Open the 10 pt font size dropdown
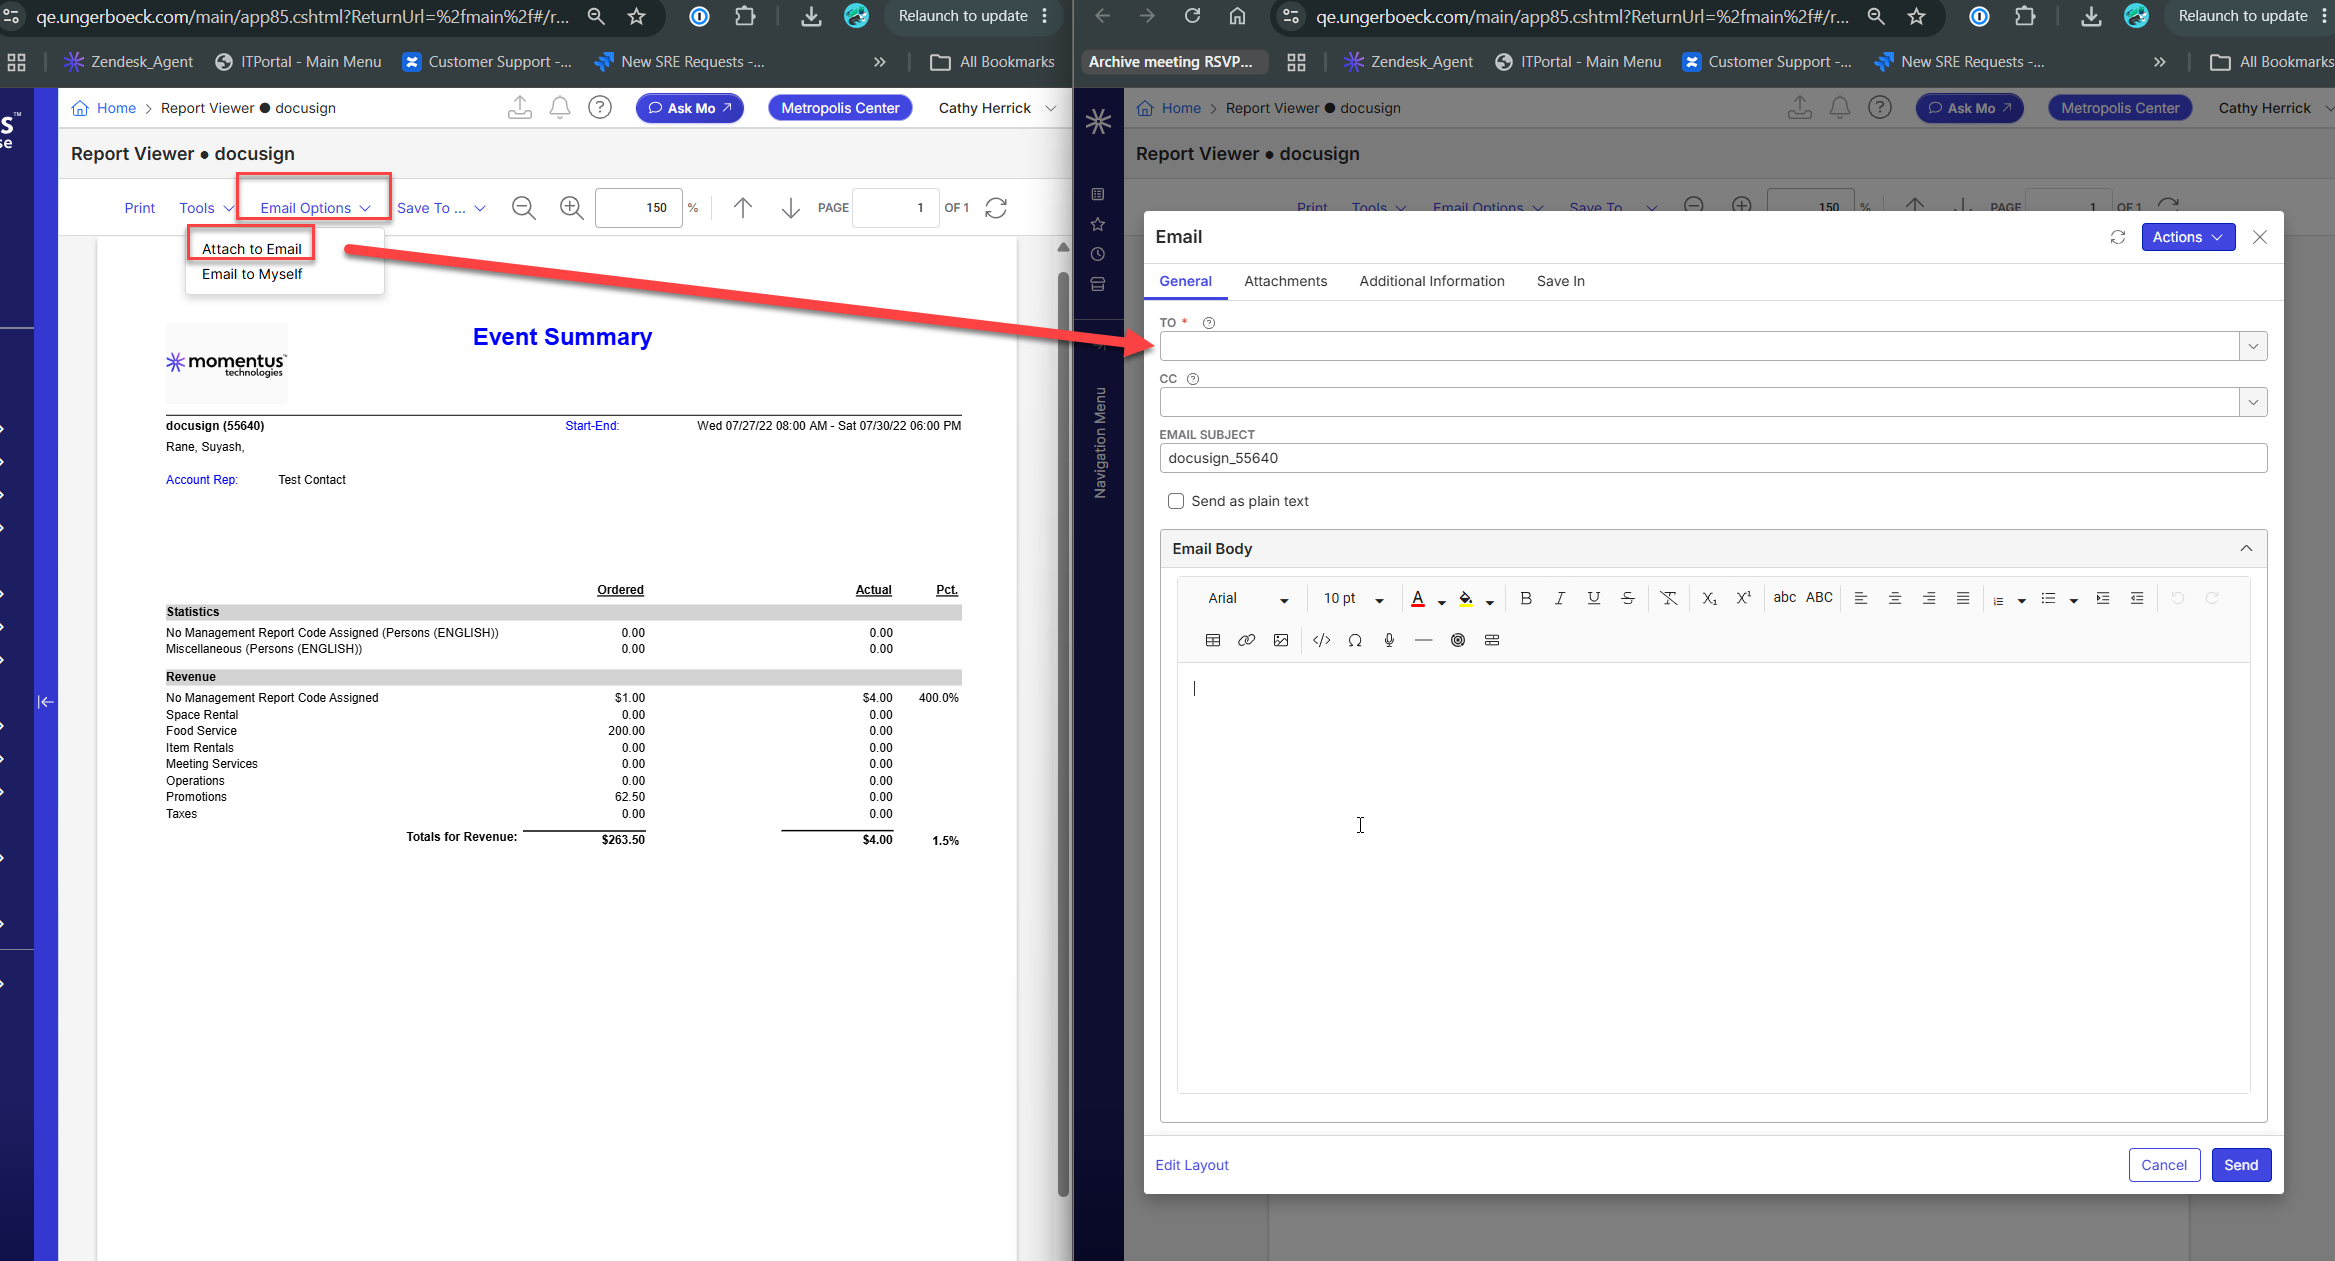This screenshot has height=1261, width=2335. 1354,598
